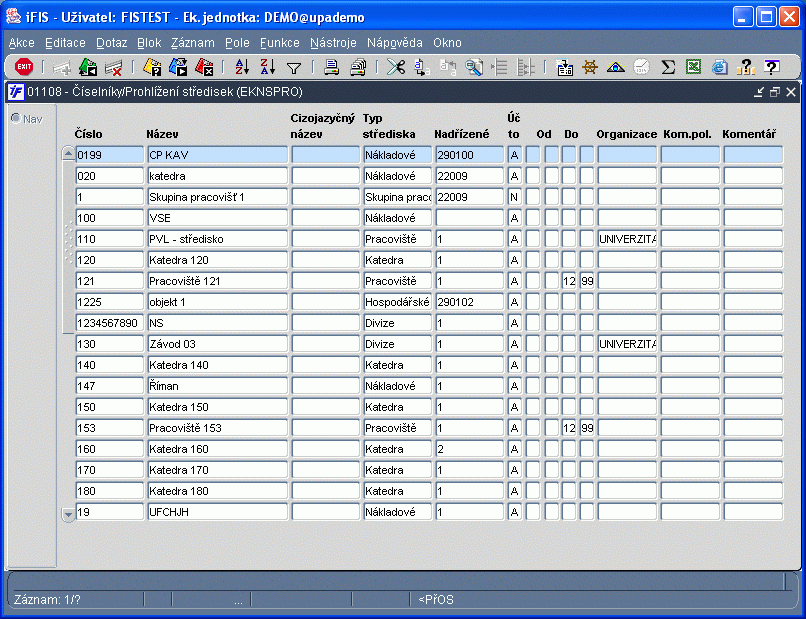The image size is (806, 619).
Task: Click the records scroll down arrow
Action: (x=68, y=514)
